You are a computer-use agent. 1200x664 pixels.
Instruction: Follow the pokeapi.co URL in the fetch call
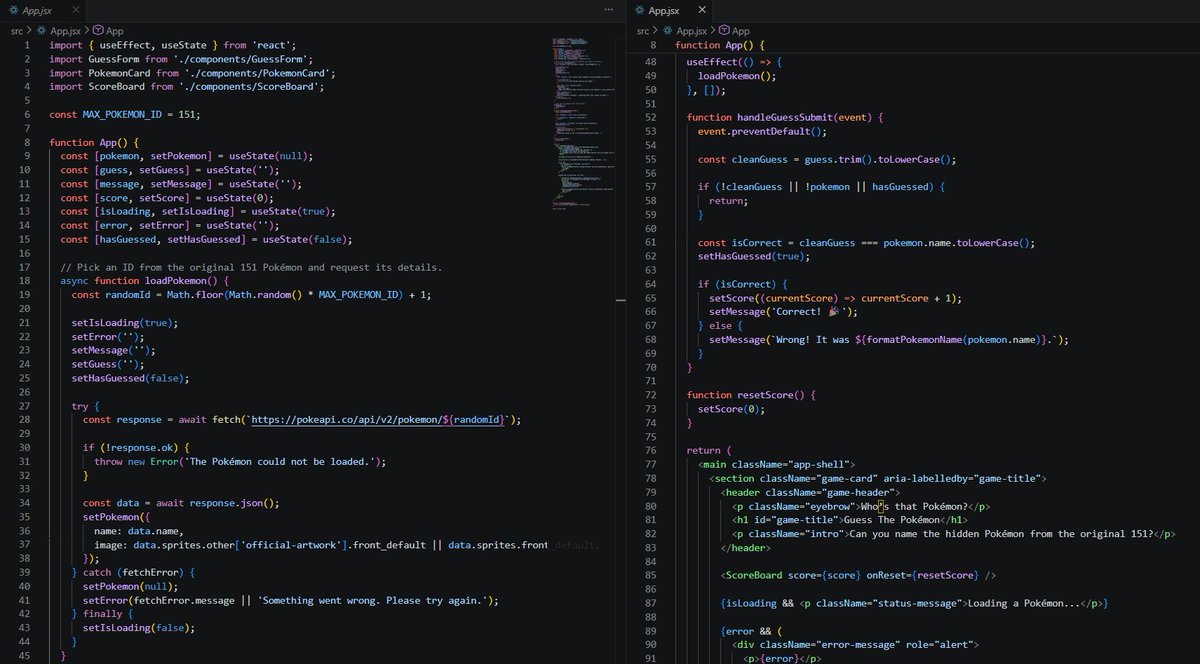tap(378, 420)
